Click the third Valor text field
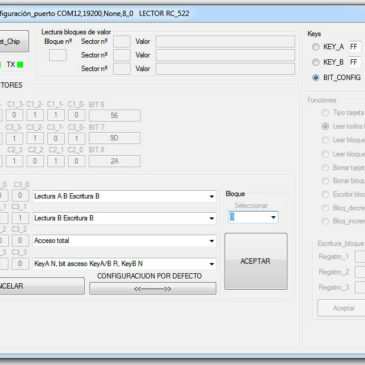The width and height of the screenshot is (365, 365). (x=225, y=69)
